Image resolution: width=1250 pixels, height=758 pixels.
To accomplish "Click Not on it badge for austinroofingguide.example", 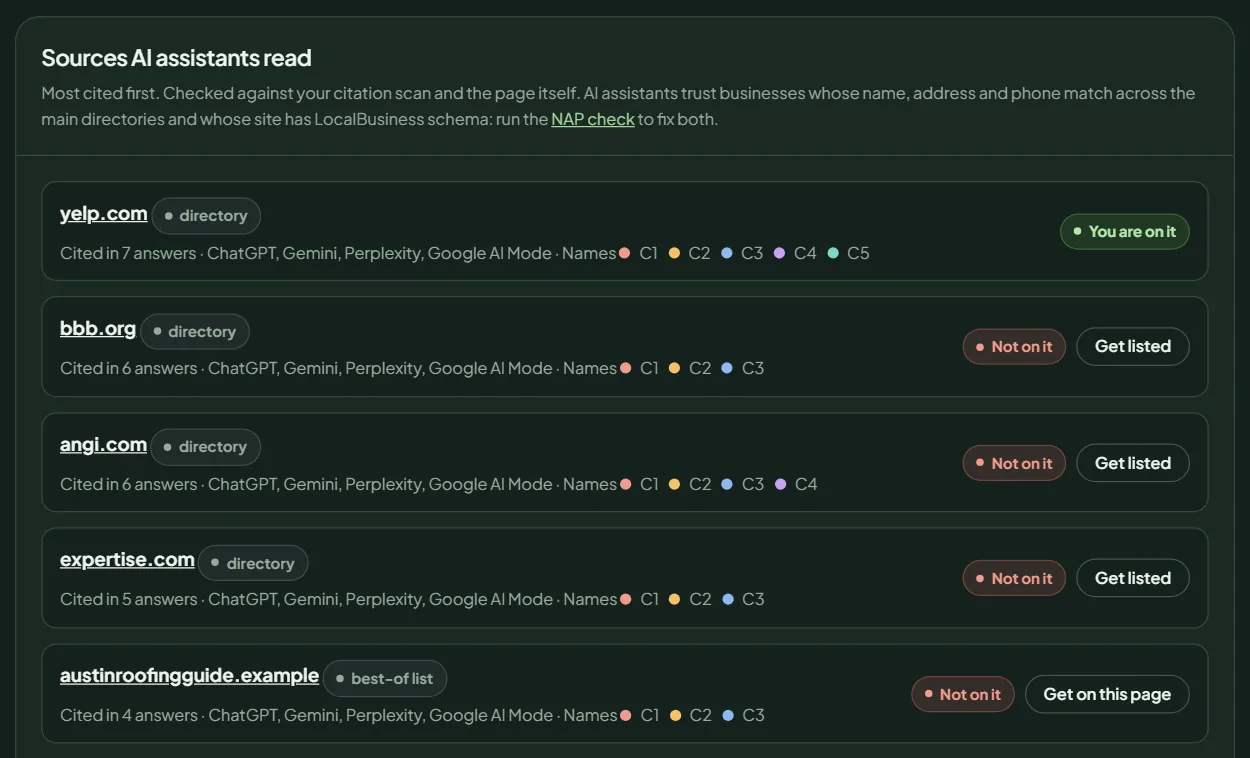I will (963, 694).
